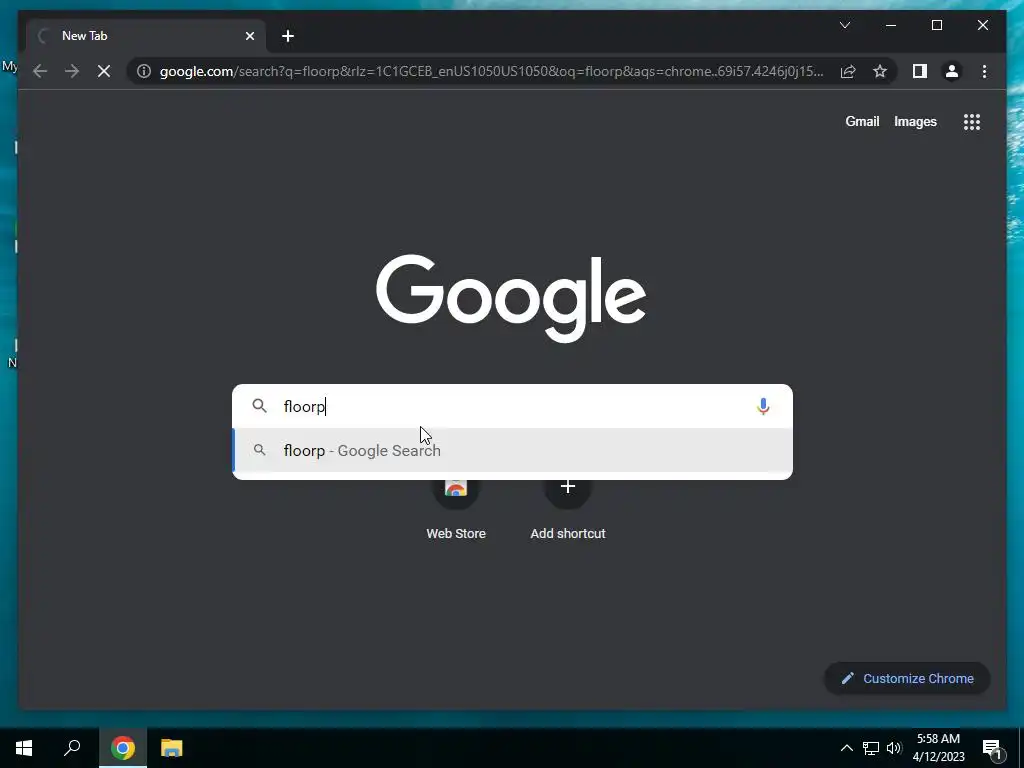Maximize the Chrome window

[x=936, y=25]
